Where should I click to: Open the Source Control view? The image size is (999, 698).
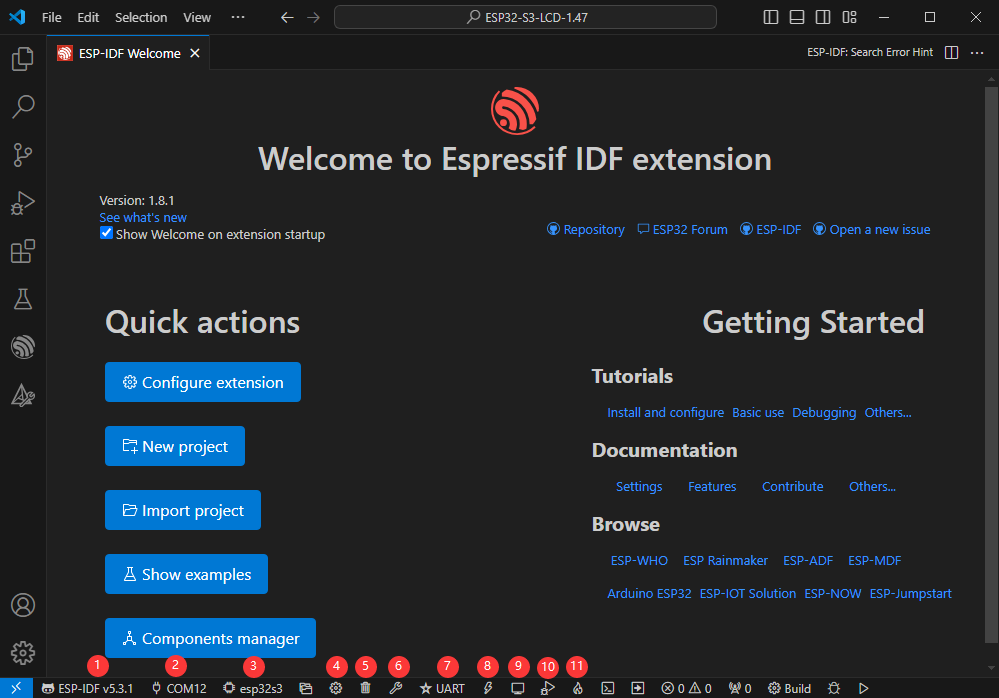click(22, 154)
